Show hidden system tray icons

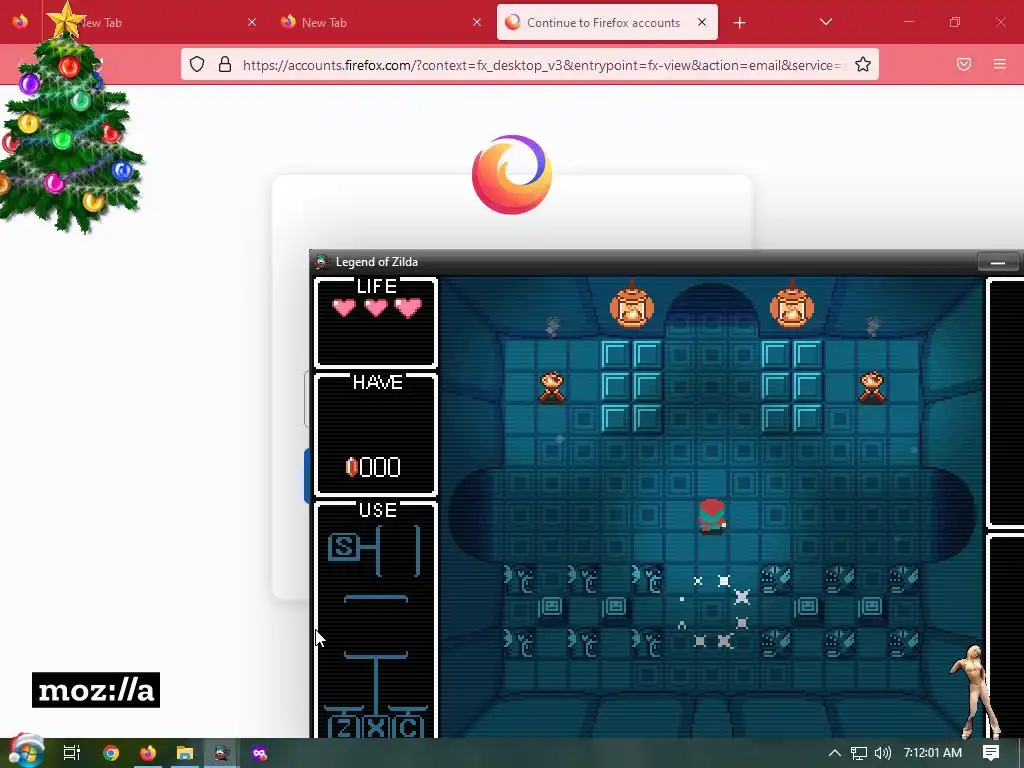[x=834, y=753]
